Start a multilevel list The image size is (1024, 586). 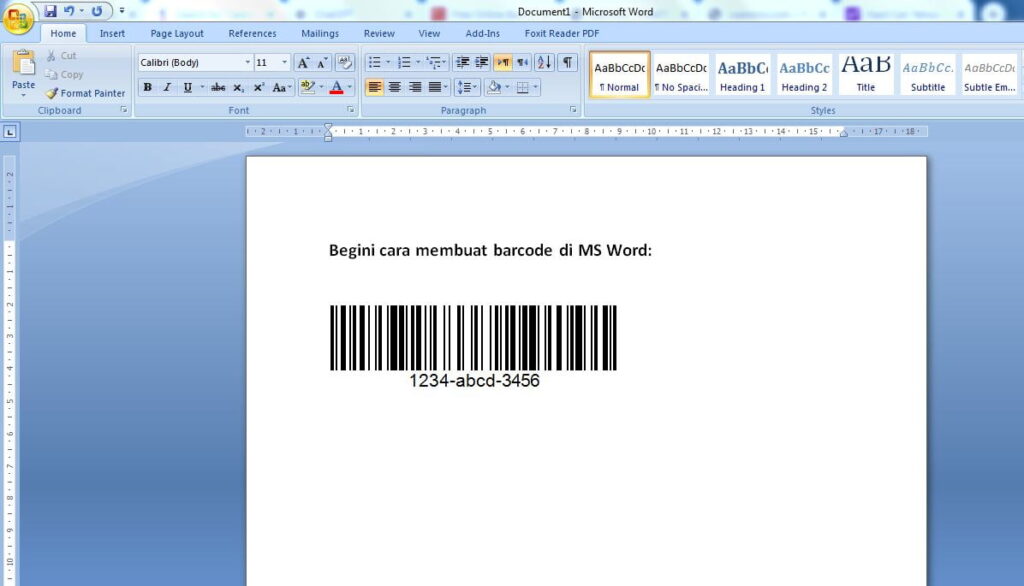click(434, 62)
